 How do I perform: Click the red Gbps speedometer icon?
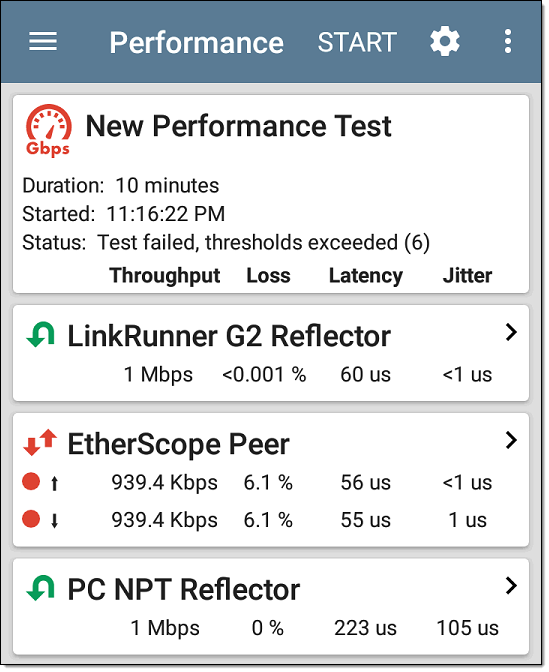[48, 130]
